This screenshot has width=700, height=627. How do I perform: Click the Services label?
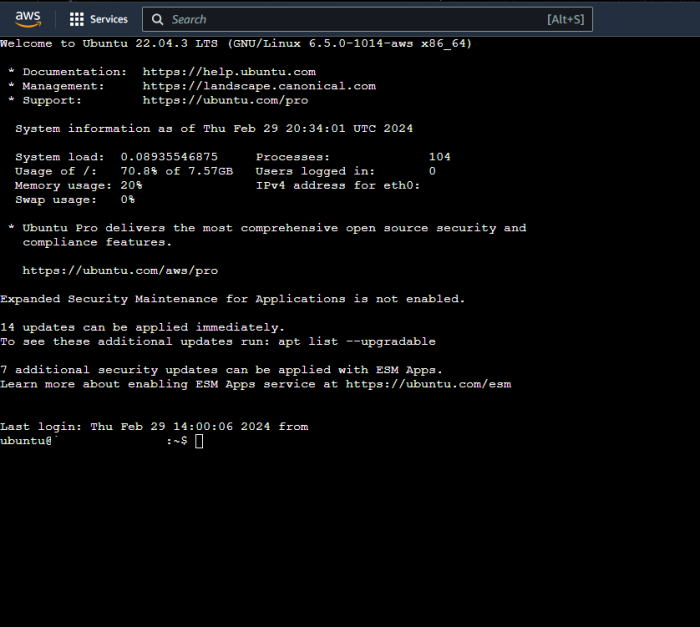click(108, 19)
